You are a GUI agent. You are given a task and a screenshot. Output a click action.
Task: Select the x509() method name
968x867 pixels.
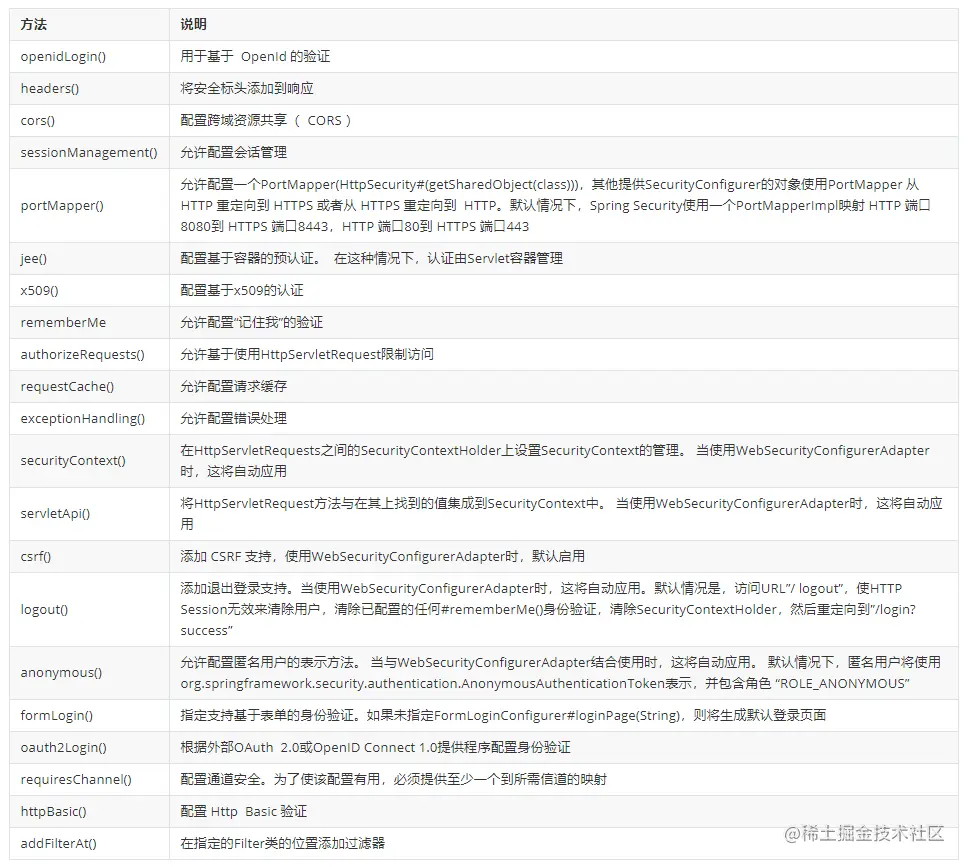click(x=40, y=291)
